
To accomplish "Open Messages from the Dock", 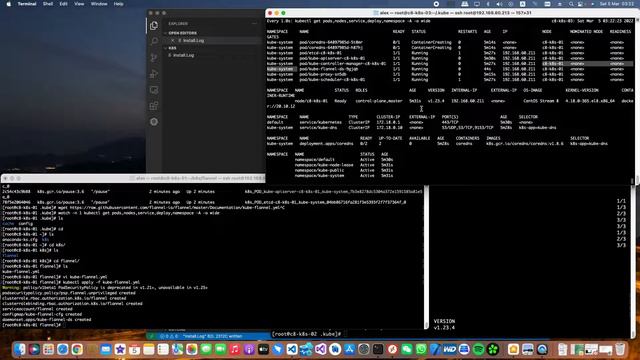I will (x=206, y=349).
